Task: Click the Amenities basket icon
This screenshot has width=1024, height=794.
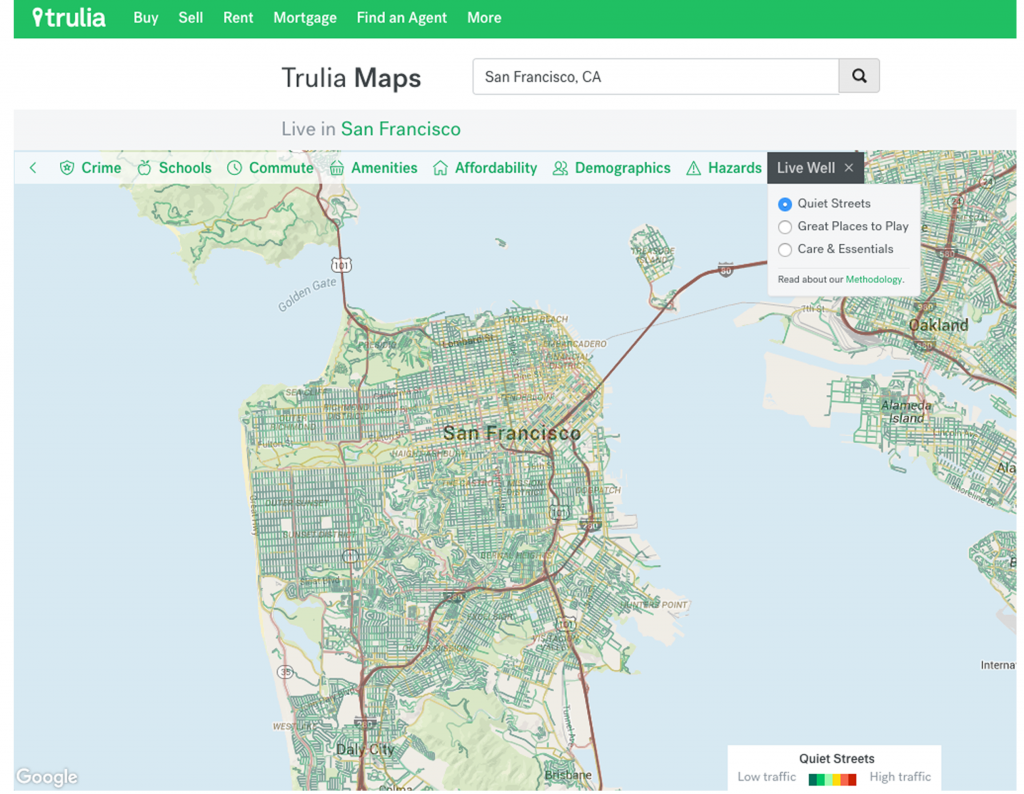Action: [x=336, y=168]
